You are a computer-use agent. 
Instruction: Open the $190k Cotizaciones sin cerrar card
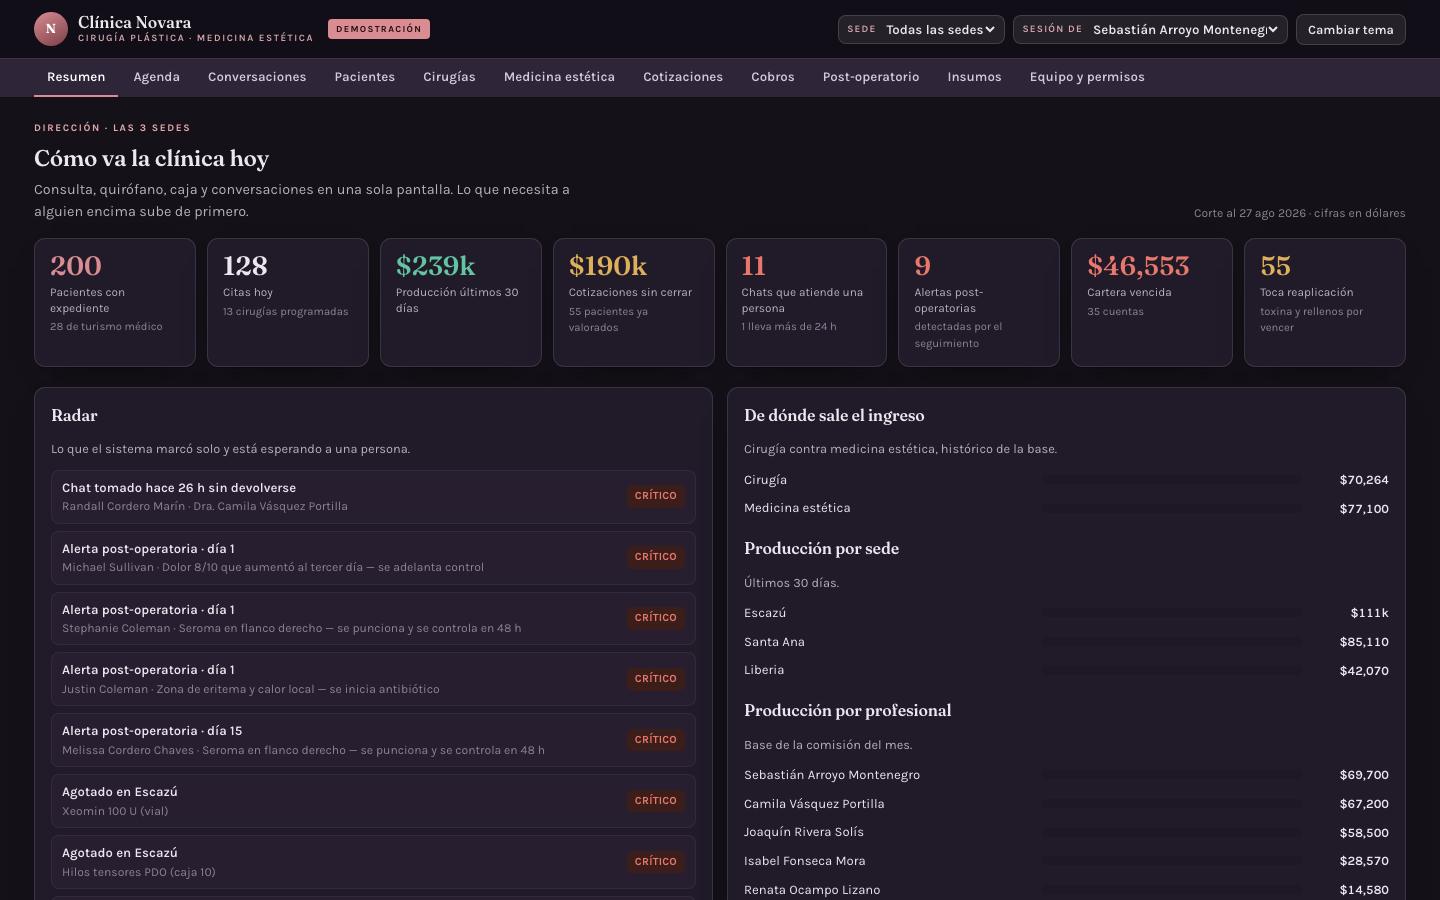pos(634,302)
